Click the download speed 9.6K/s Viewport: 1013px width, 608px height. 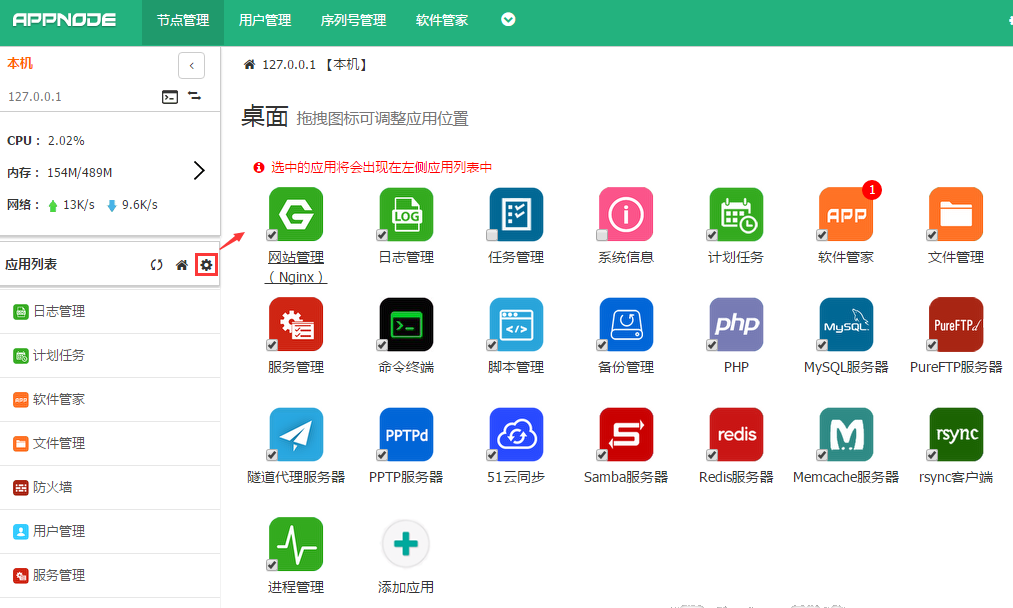click(x=140, y=205)
